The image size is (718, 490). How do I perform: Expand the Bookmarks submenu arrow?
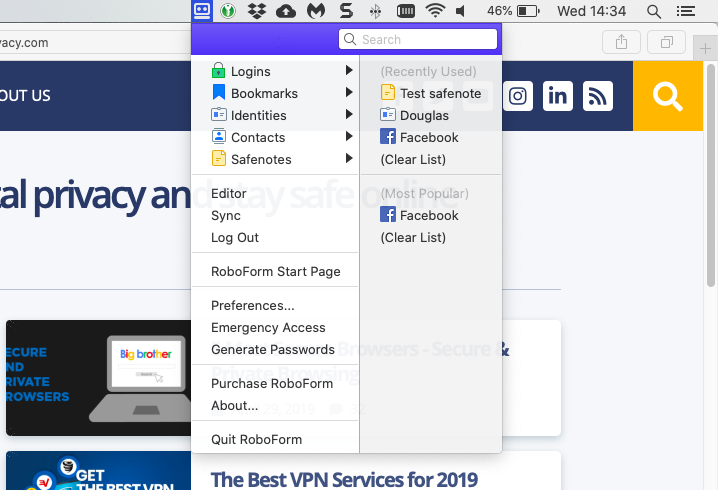click(x=349, y=92)
